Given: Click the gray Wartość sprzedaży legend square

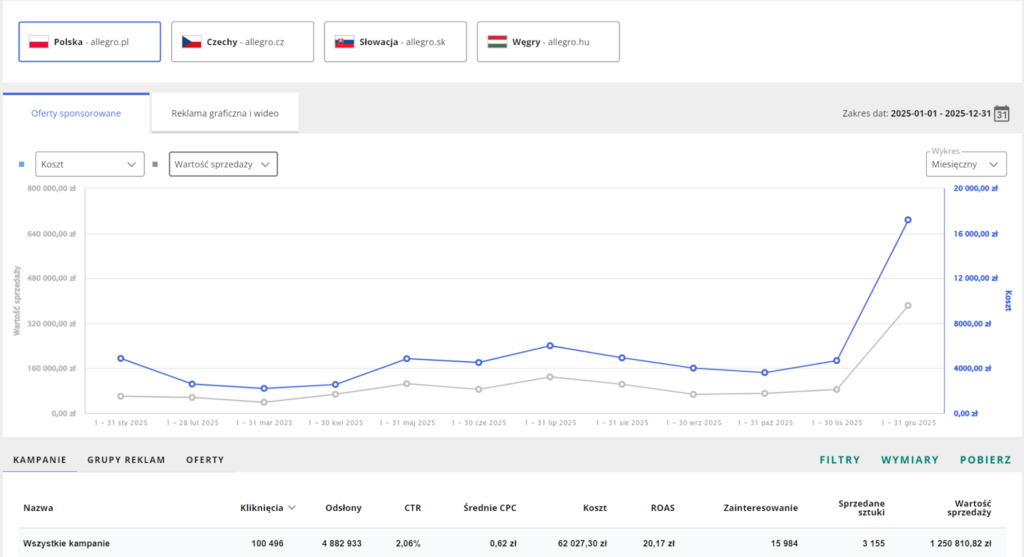Looking at the screenshot, I should click(x=155, y=163).
